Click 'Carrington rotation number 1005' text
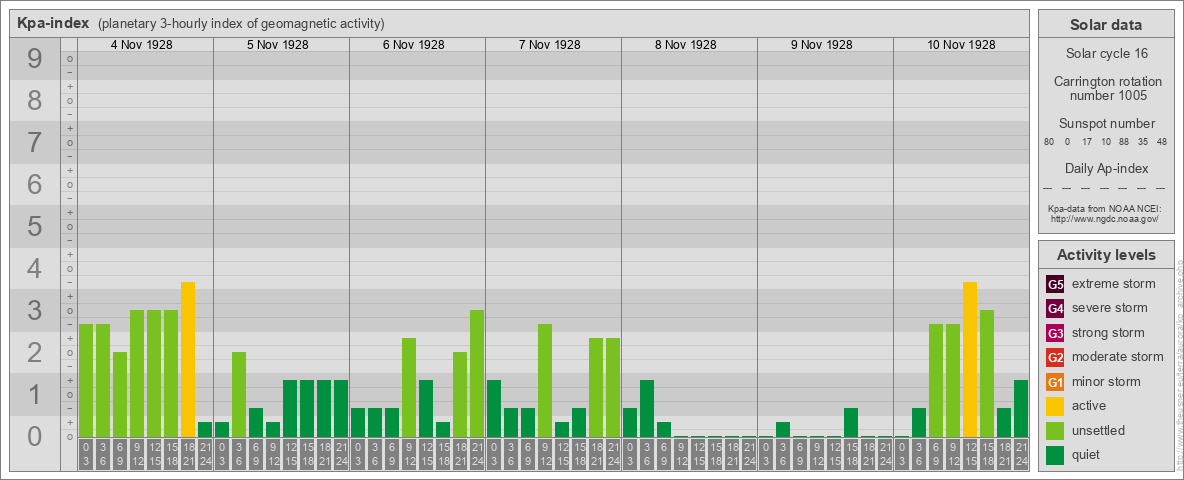Viewport: 1184px width, 480px height. pos(1106,88)
